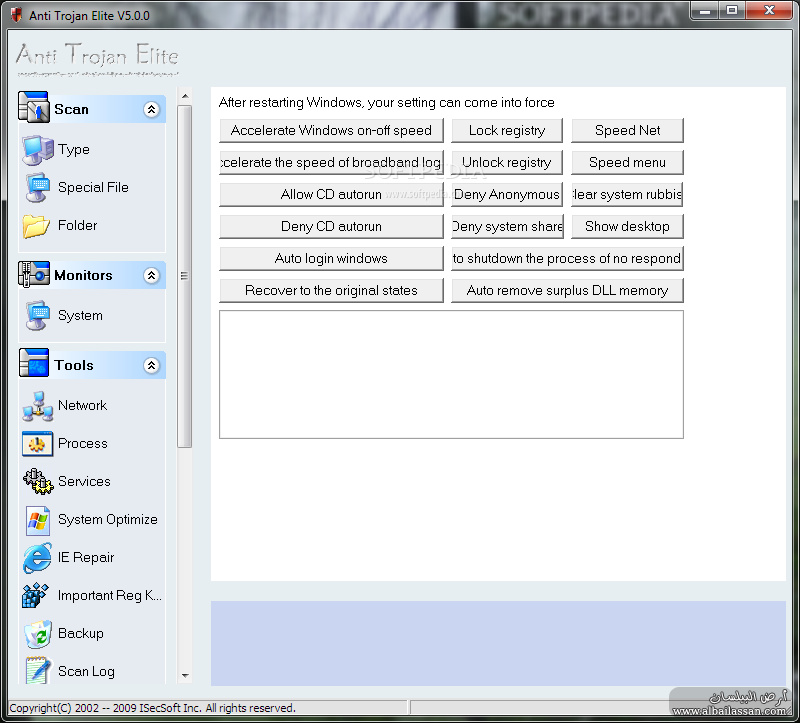Click the Special File scan icon
The width and height of the screenshot is (800, 723).
38,188
